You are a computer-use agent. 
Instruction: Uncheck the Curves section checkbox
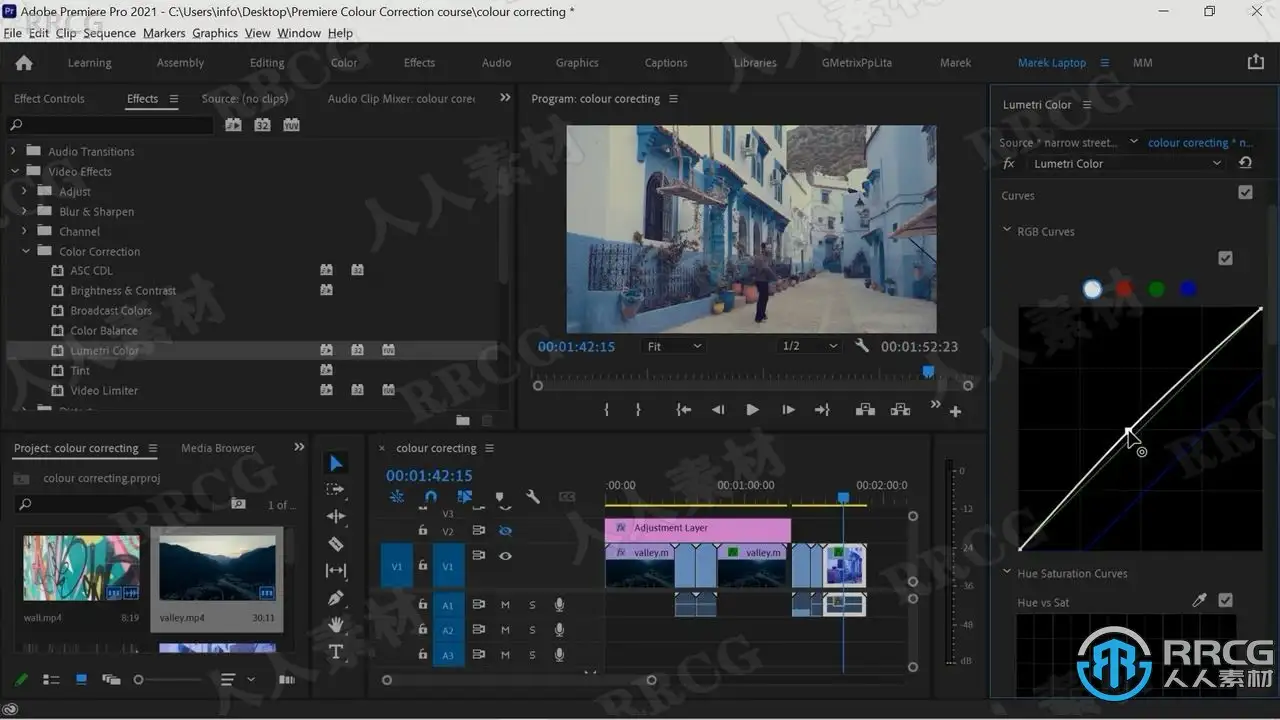click(1245, 192)
